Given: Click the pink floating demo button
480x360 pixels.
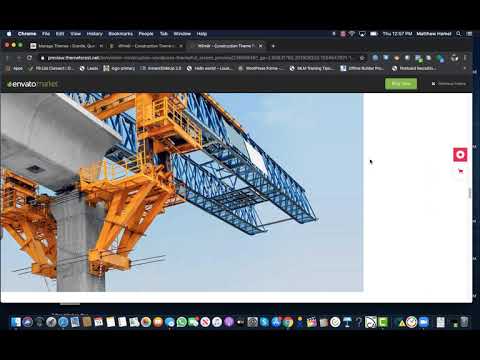Looking at the screenshot, I should tap(460, 155).
